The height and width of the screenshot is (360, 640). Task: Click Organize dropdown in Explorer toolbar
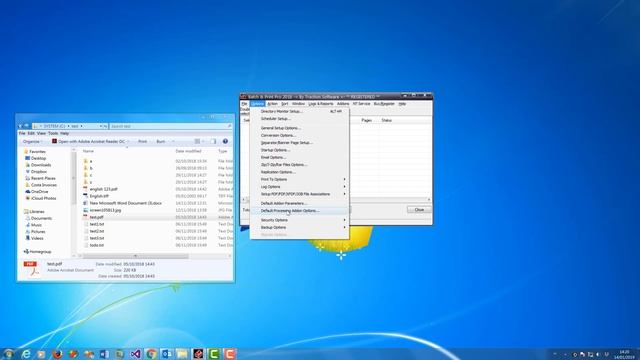[33, 141]
